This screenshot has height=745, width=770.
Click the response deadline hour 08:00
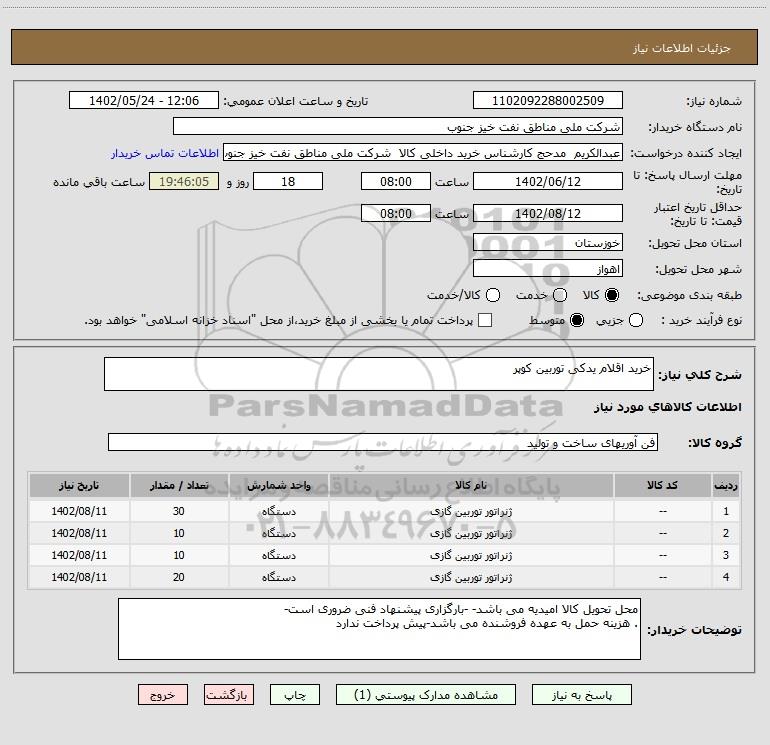396,181
